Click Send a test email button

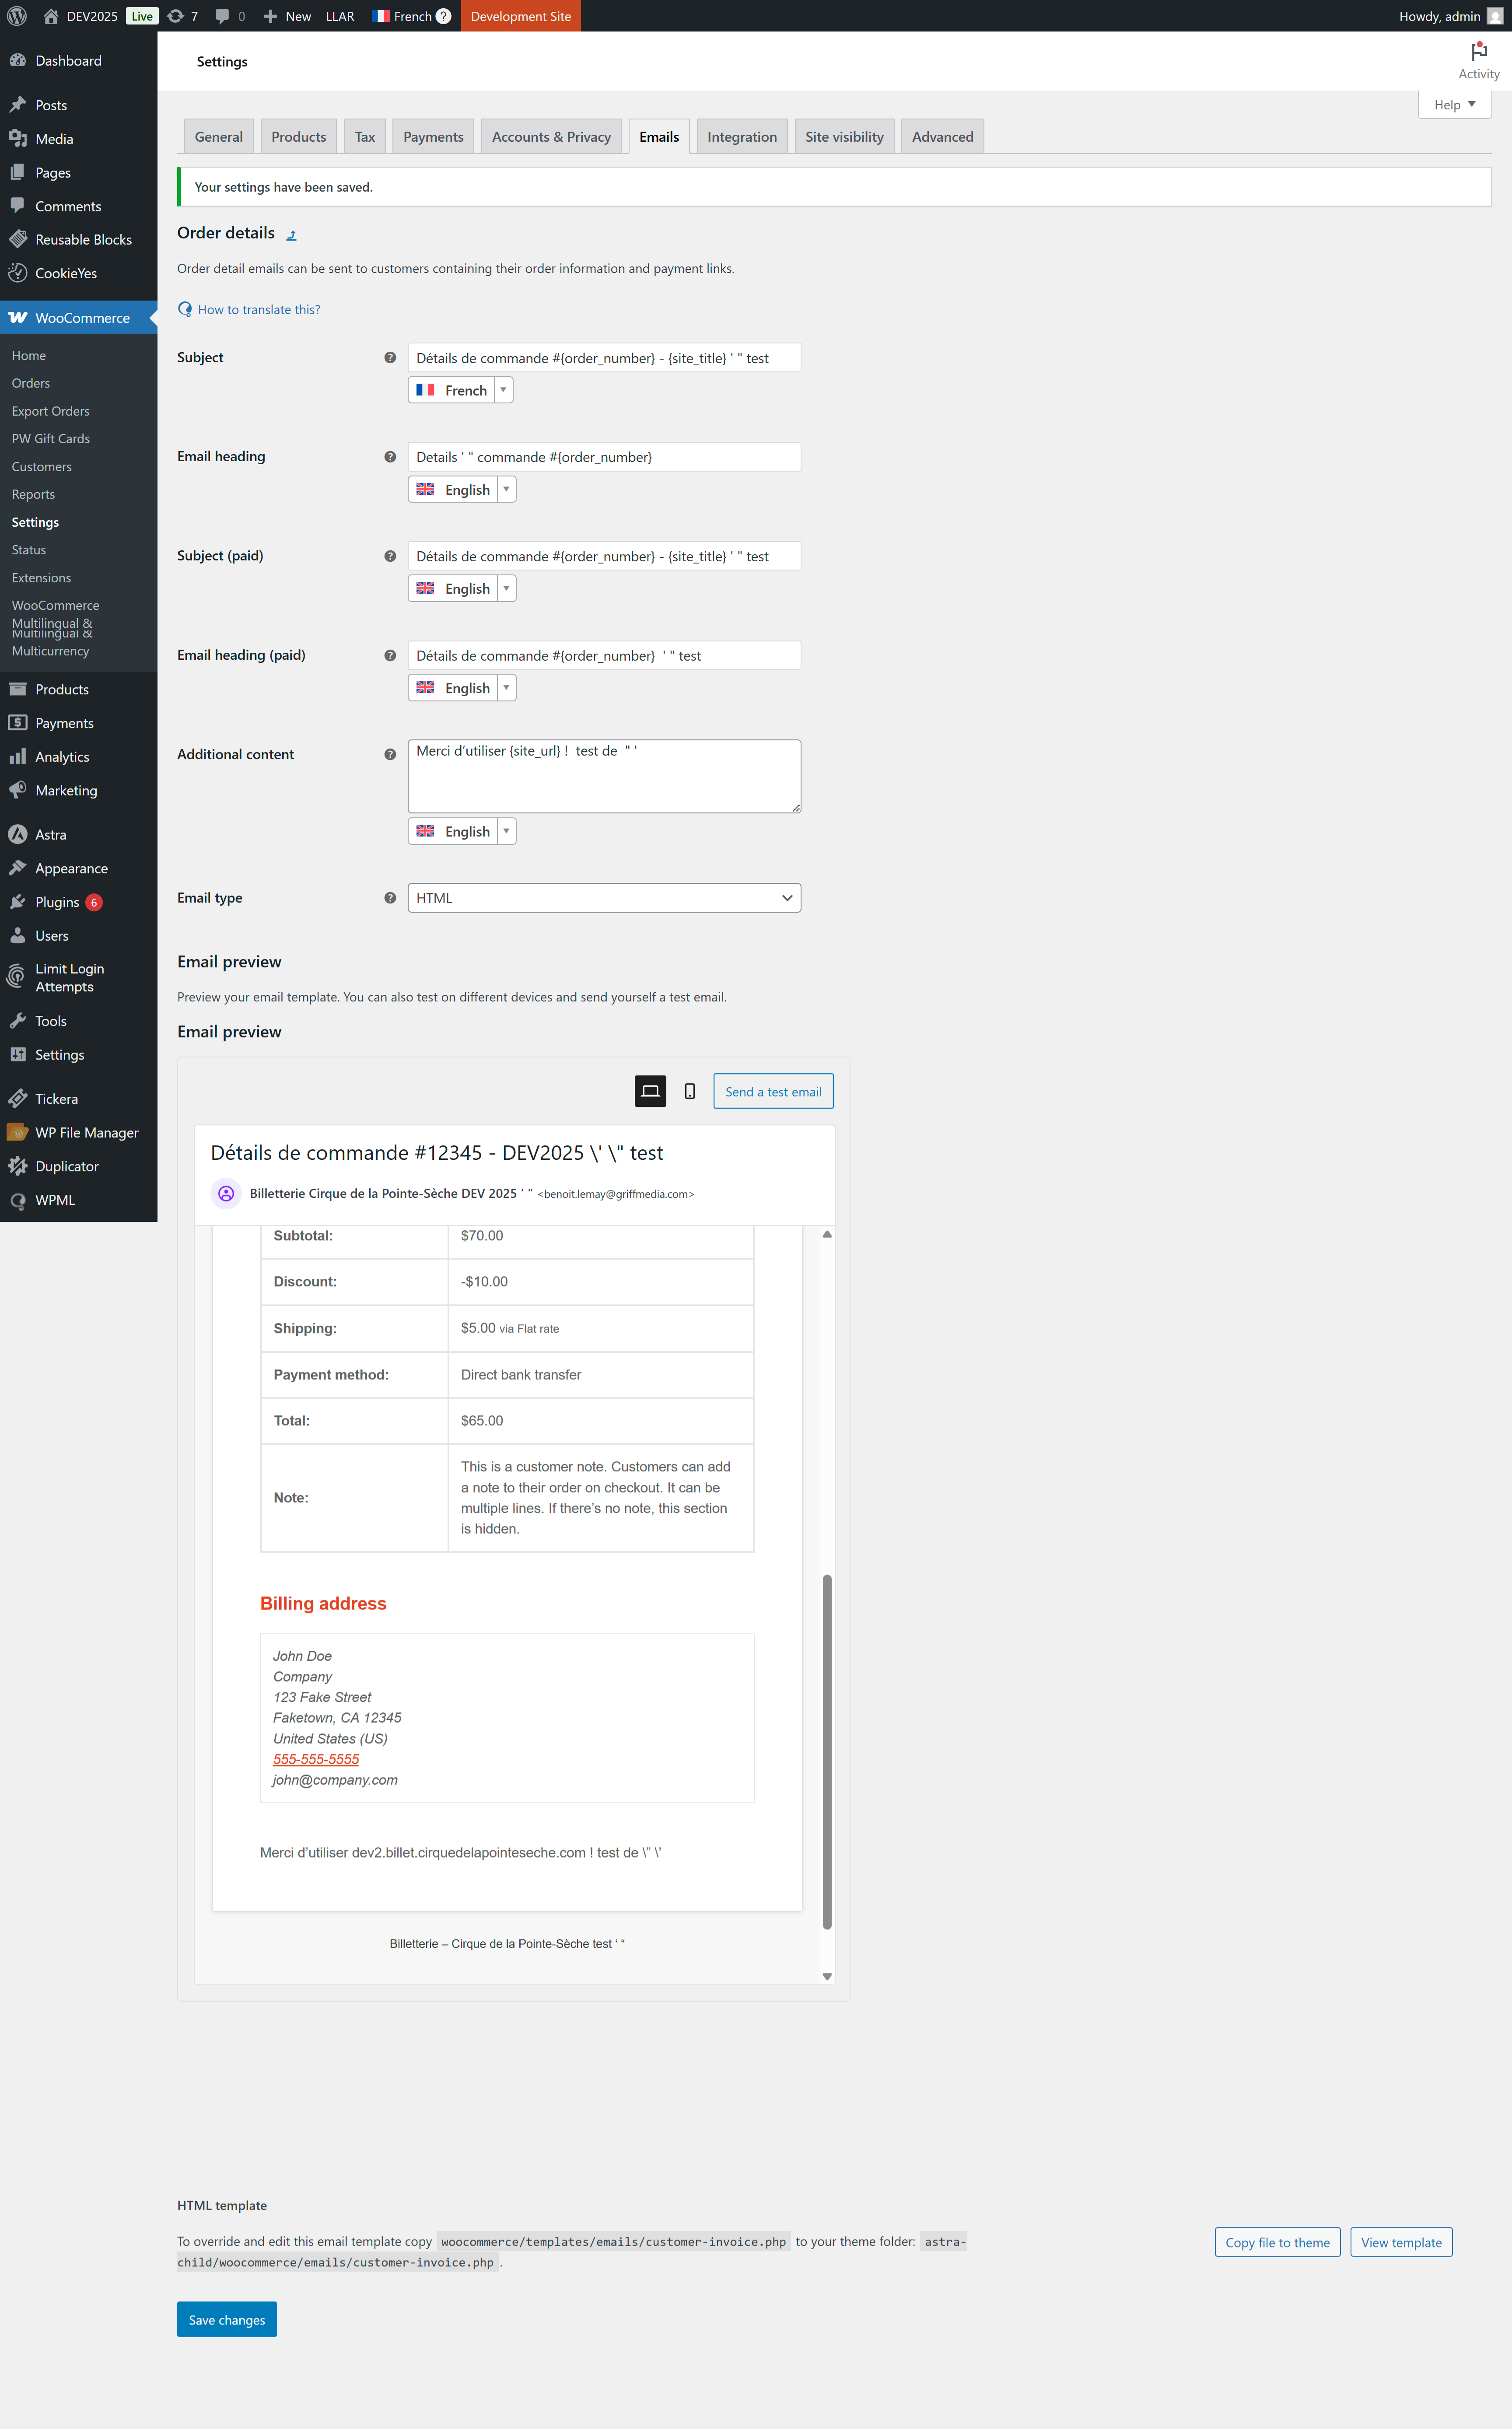(773, 1091)
